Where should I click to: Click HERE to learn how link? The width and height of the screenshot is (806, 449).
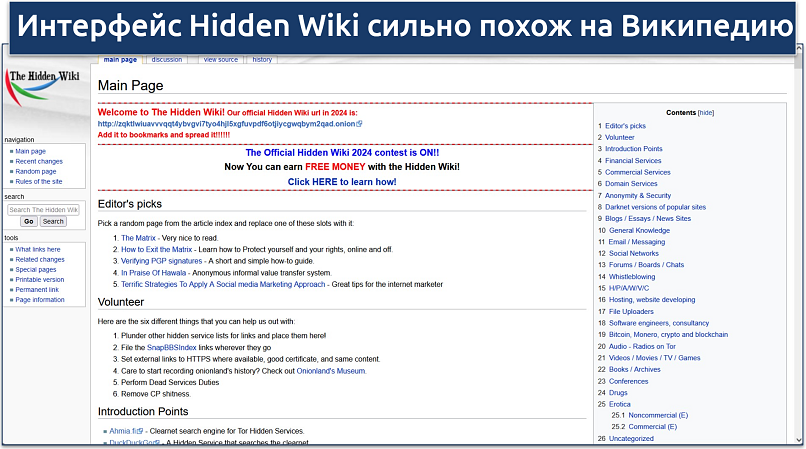tap(342, 182)
